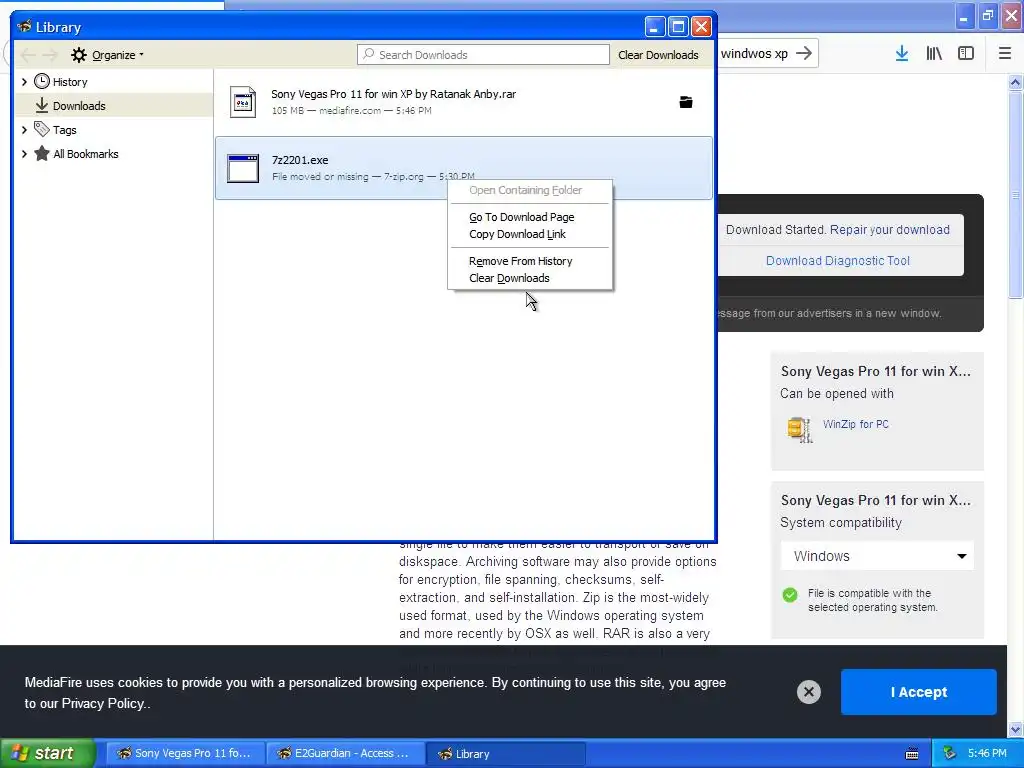Click the taskbar clock 5:46 PM
The image size is (1024, 768).
pyautogui.click(x=987, y=754)
